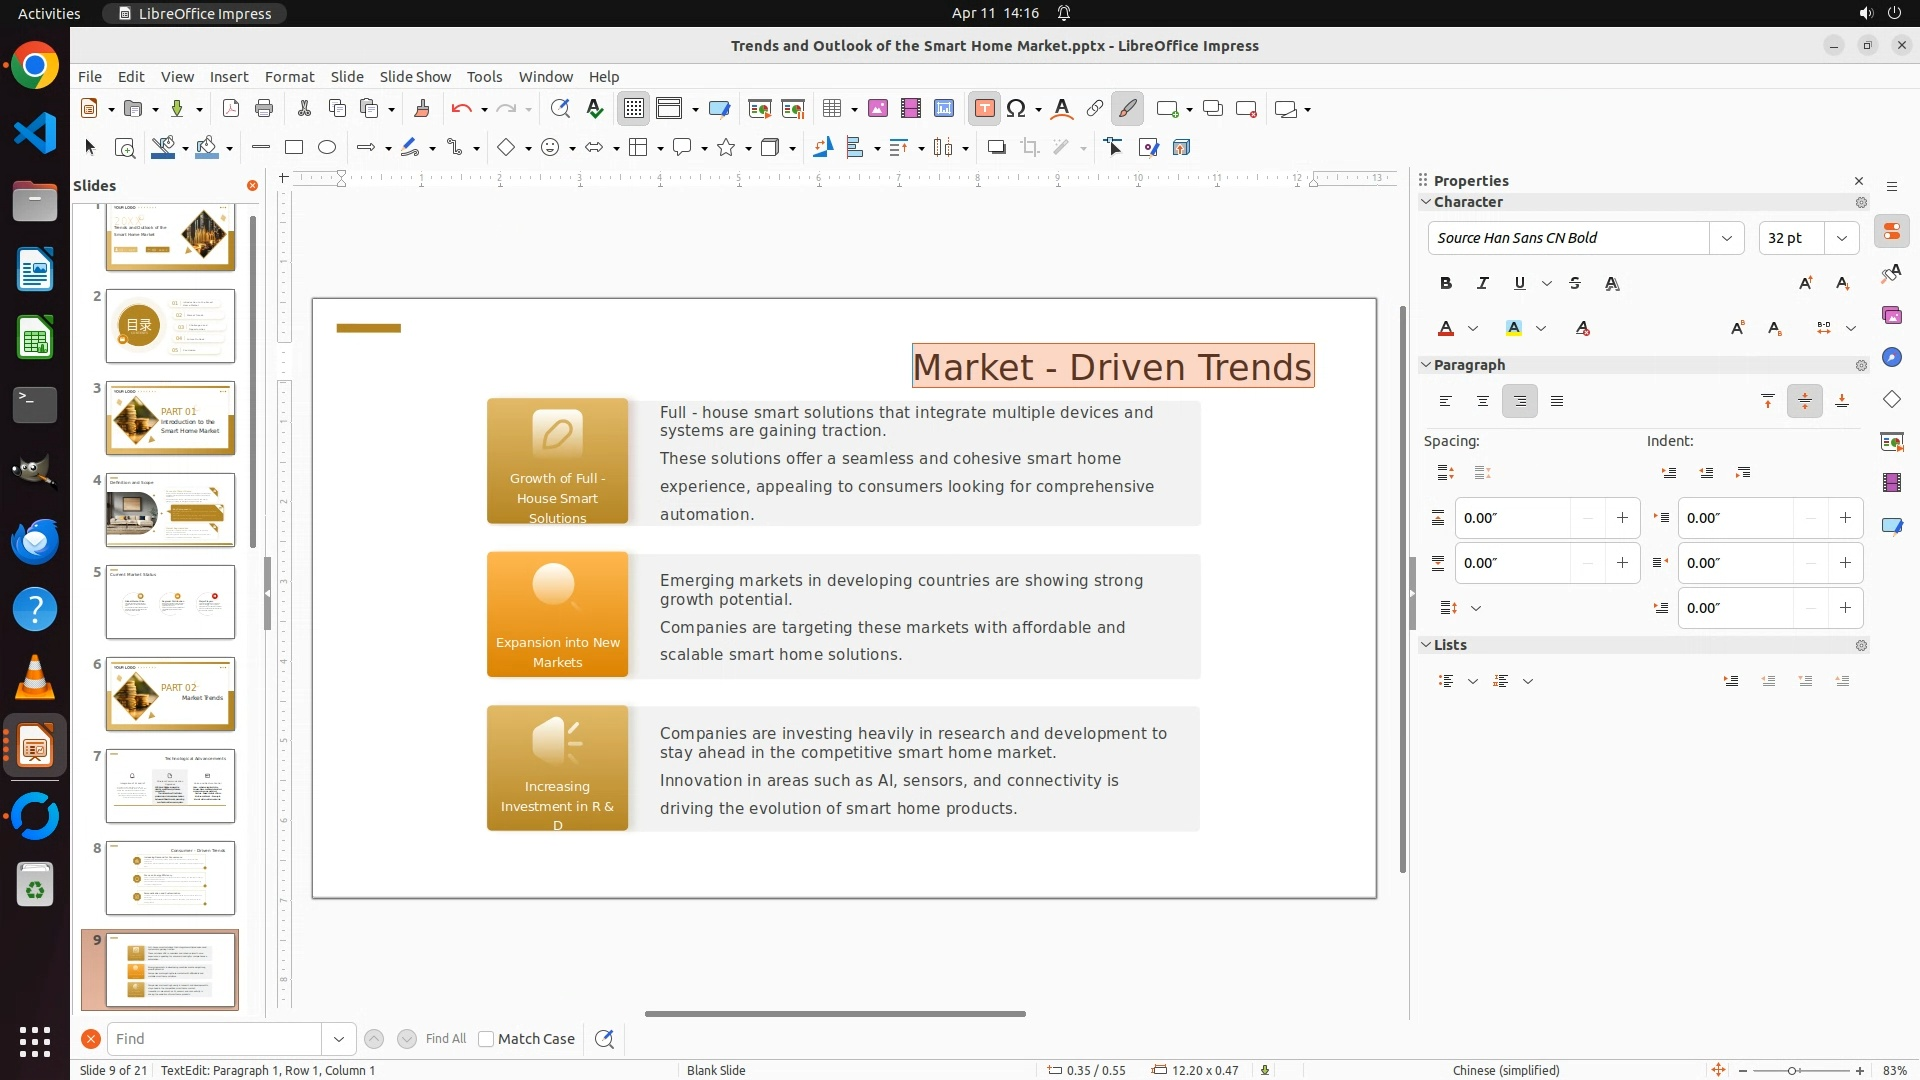The height and width of the screenshot is (1080, 1920).
Task: Open Google Chrome from the dock
Action: point(35,67)
